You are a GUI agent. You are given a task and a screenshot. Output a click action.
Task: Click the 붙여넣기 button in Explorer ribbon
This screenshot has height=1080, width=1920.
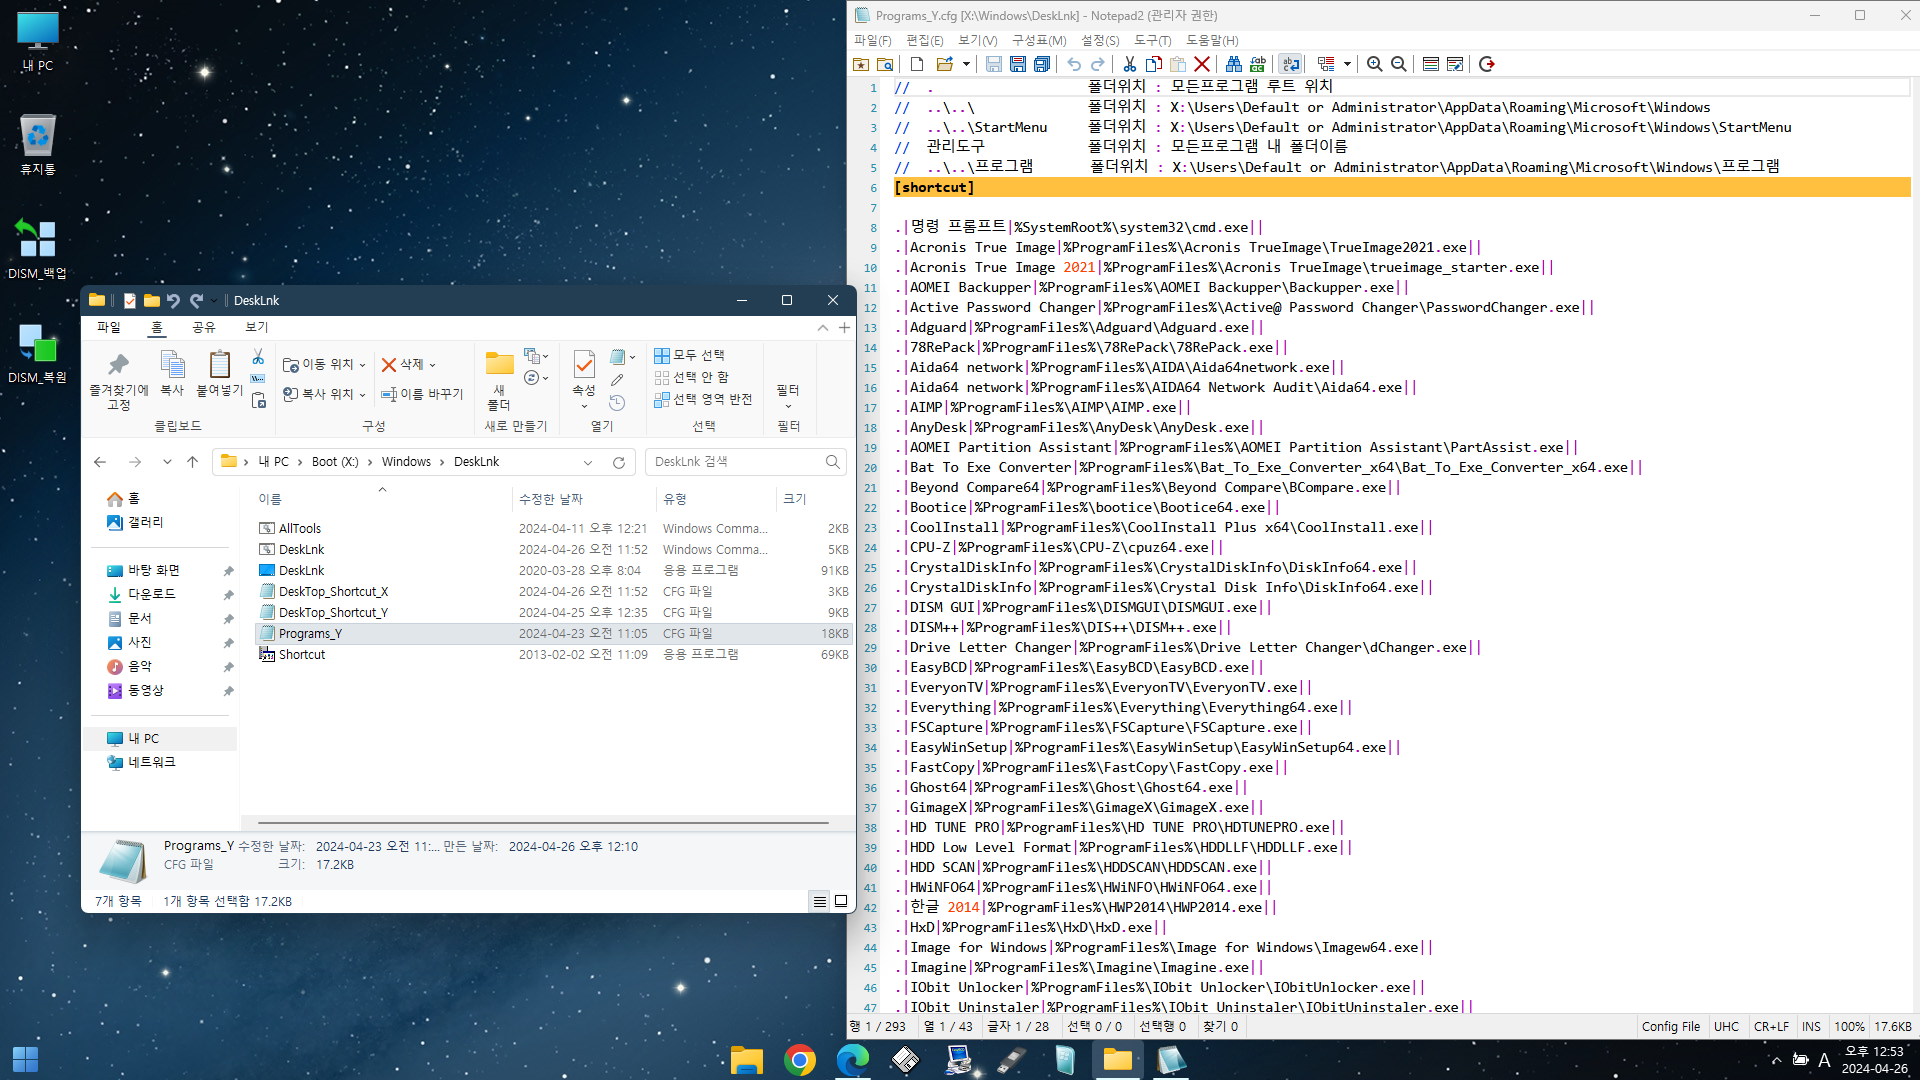pyautogui.click(x=219, y=374)
